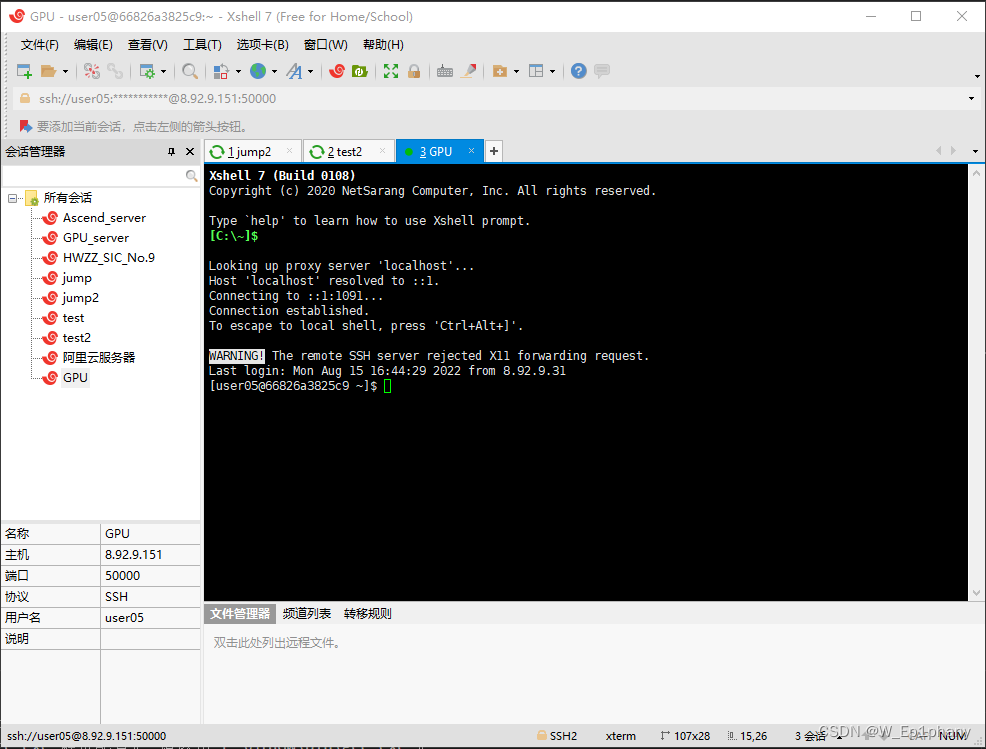The height and width of the screenshot is (749, 986).
Task: Open the 文件(F) menu
Action: 38,44
